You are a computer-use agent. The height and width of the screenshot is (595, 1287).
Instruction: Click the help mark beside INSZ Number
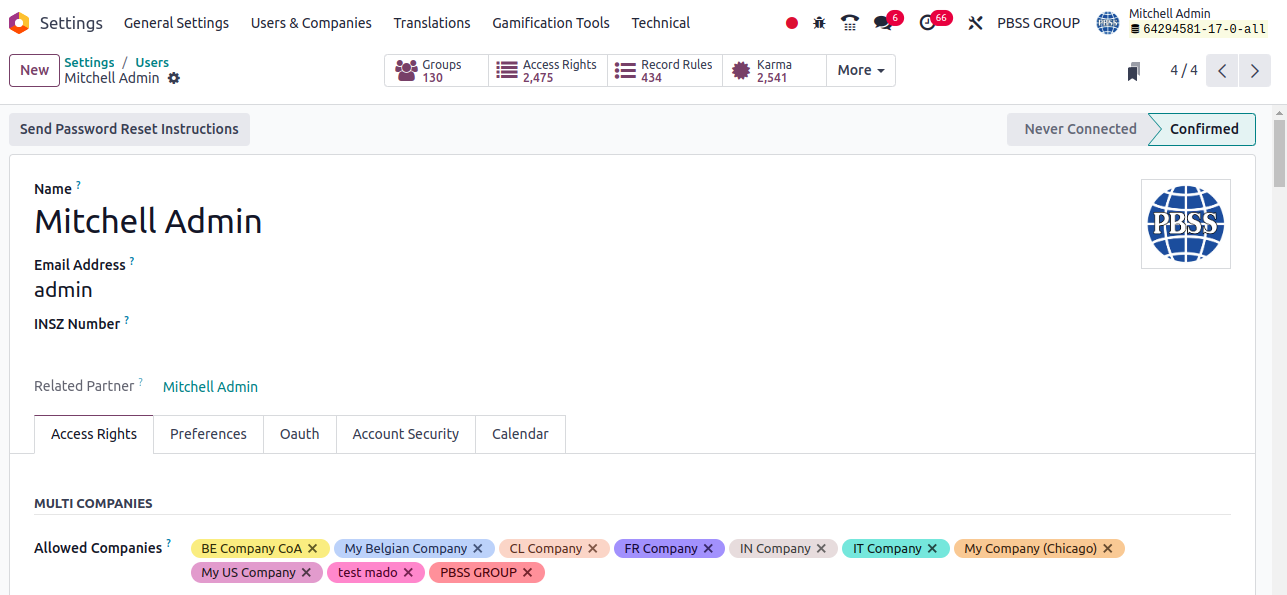pyautogui.click(x=127, y=320)
